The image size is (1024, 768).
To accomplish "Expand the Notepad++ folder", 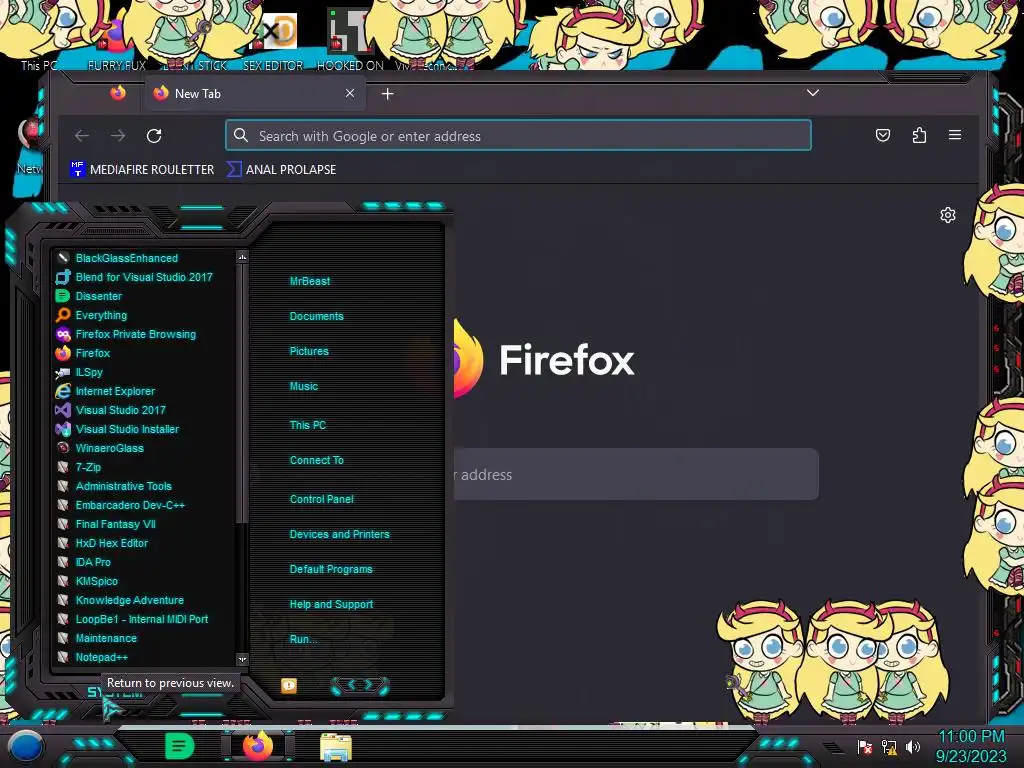I will (92, 657).
